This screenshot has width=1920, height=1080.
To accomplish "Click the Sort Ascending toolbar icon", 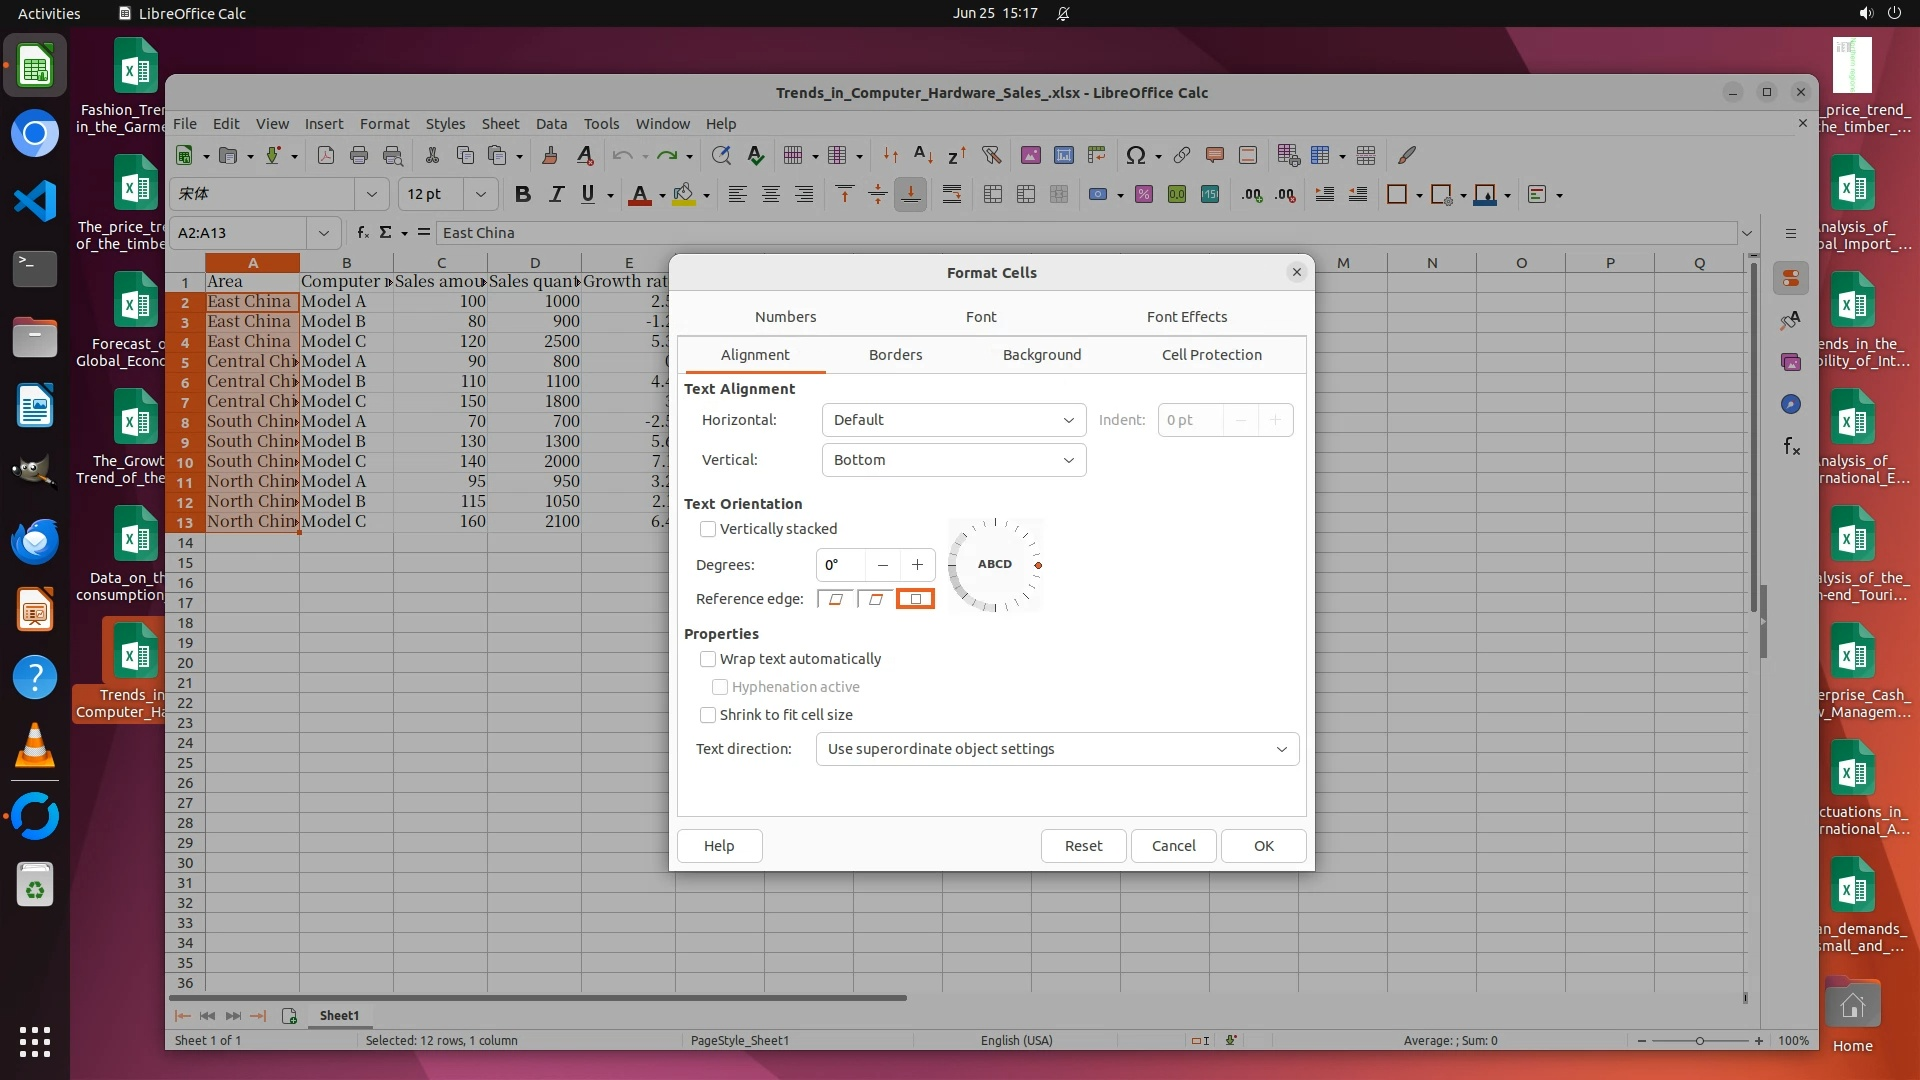I will tap(923, 155).
